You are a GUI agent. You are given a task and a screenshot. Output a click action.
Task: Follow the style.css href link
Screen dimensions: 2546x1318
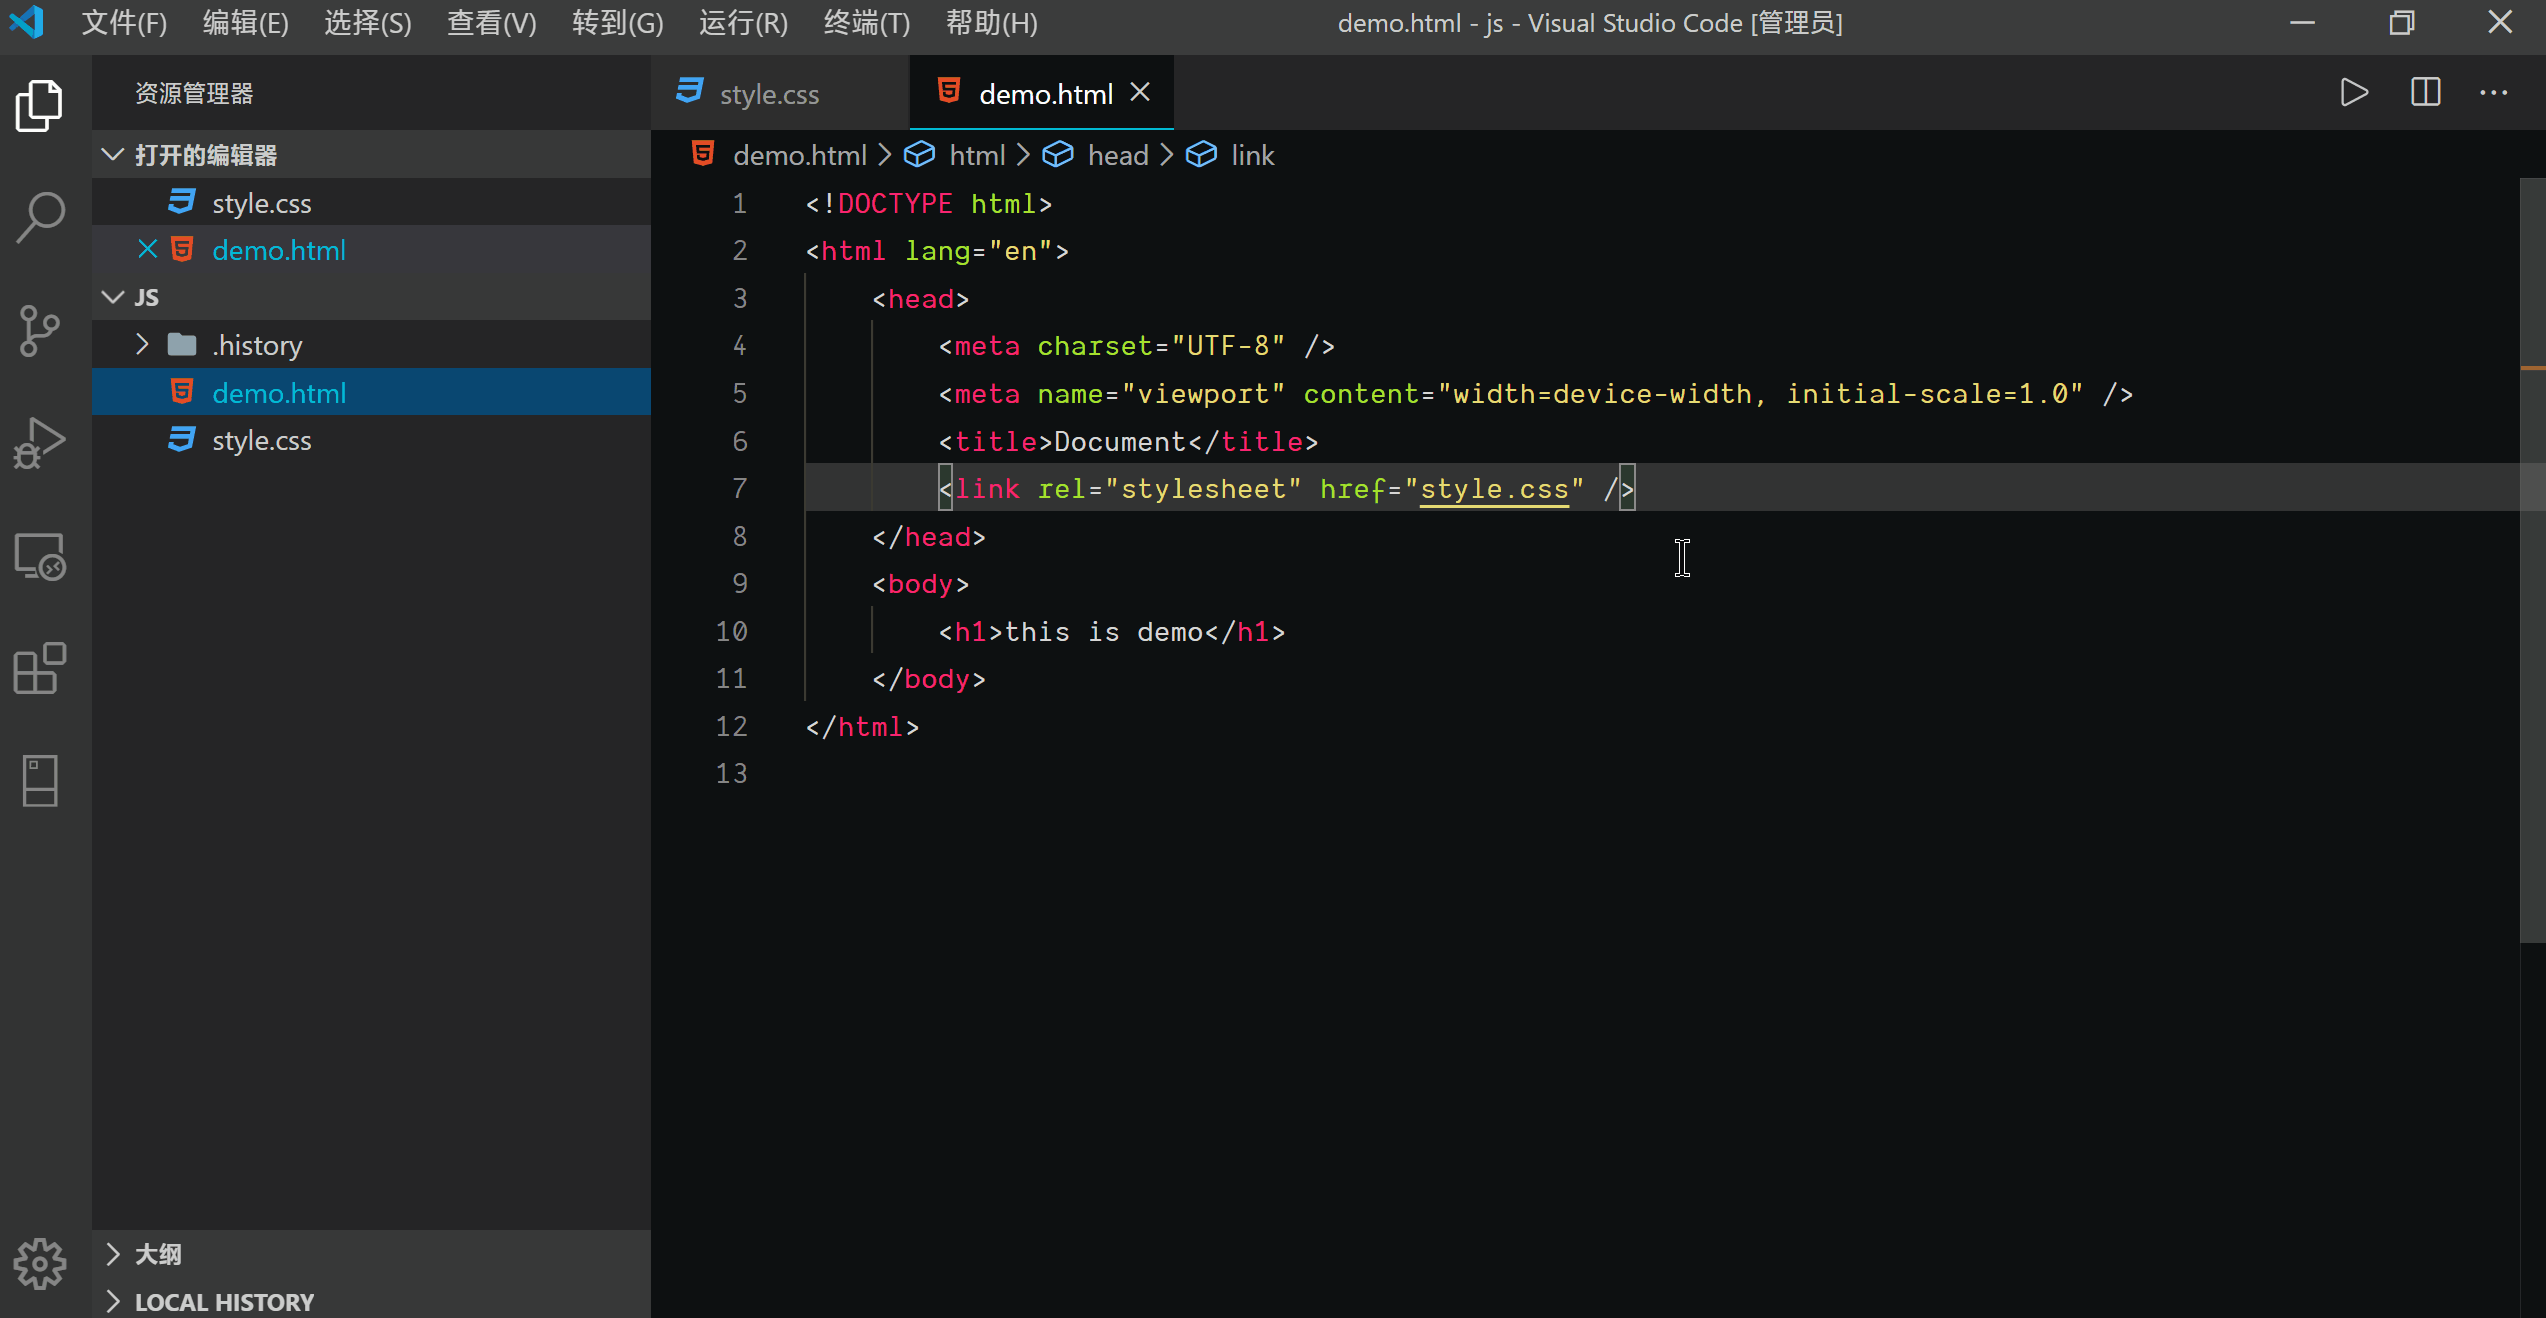tap(1494, 489)
